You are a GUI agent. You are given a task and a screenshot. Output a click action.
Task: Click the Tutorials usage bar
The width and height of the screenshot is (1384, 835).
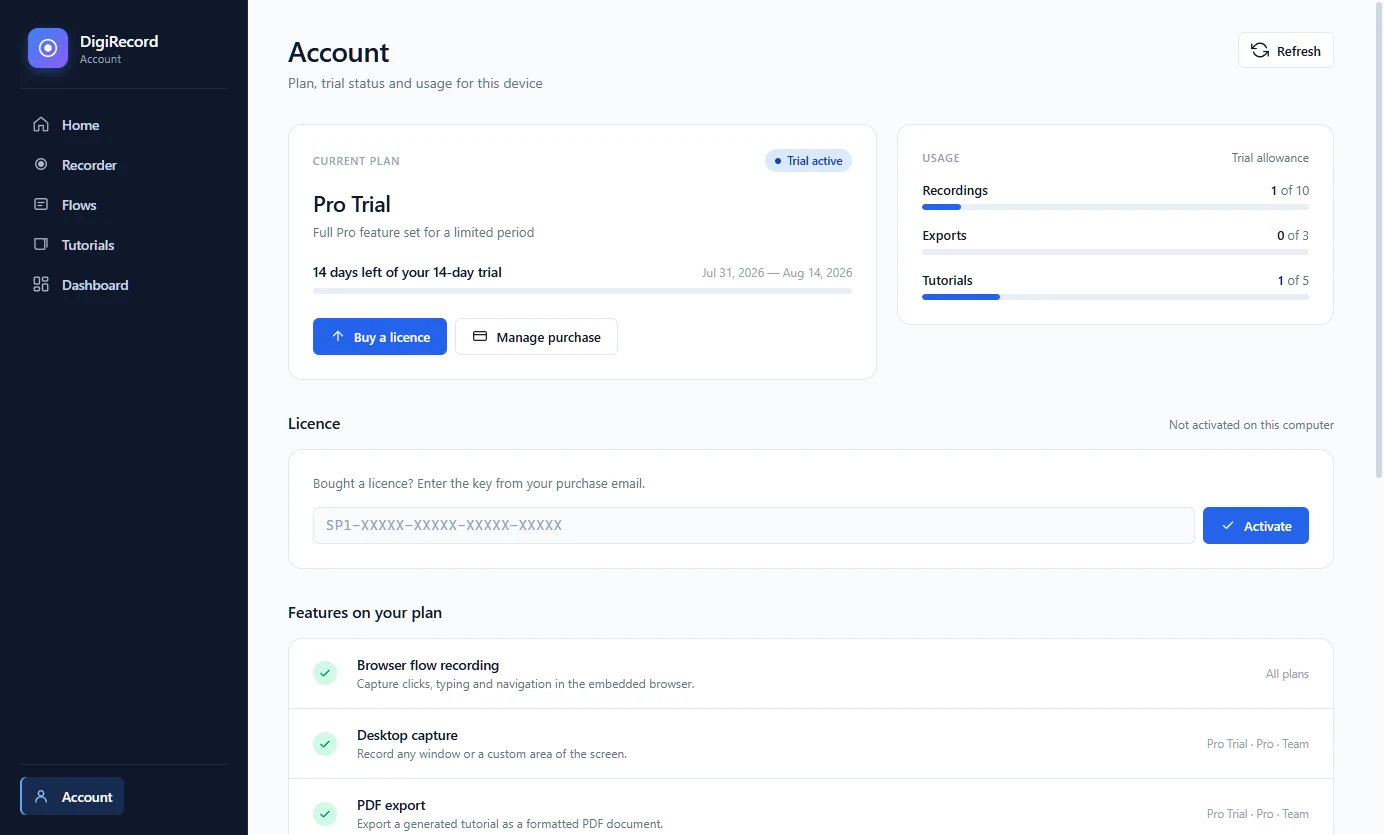point(1115,297)
